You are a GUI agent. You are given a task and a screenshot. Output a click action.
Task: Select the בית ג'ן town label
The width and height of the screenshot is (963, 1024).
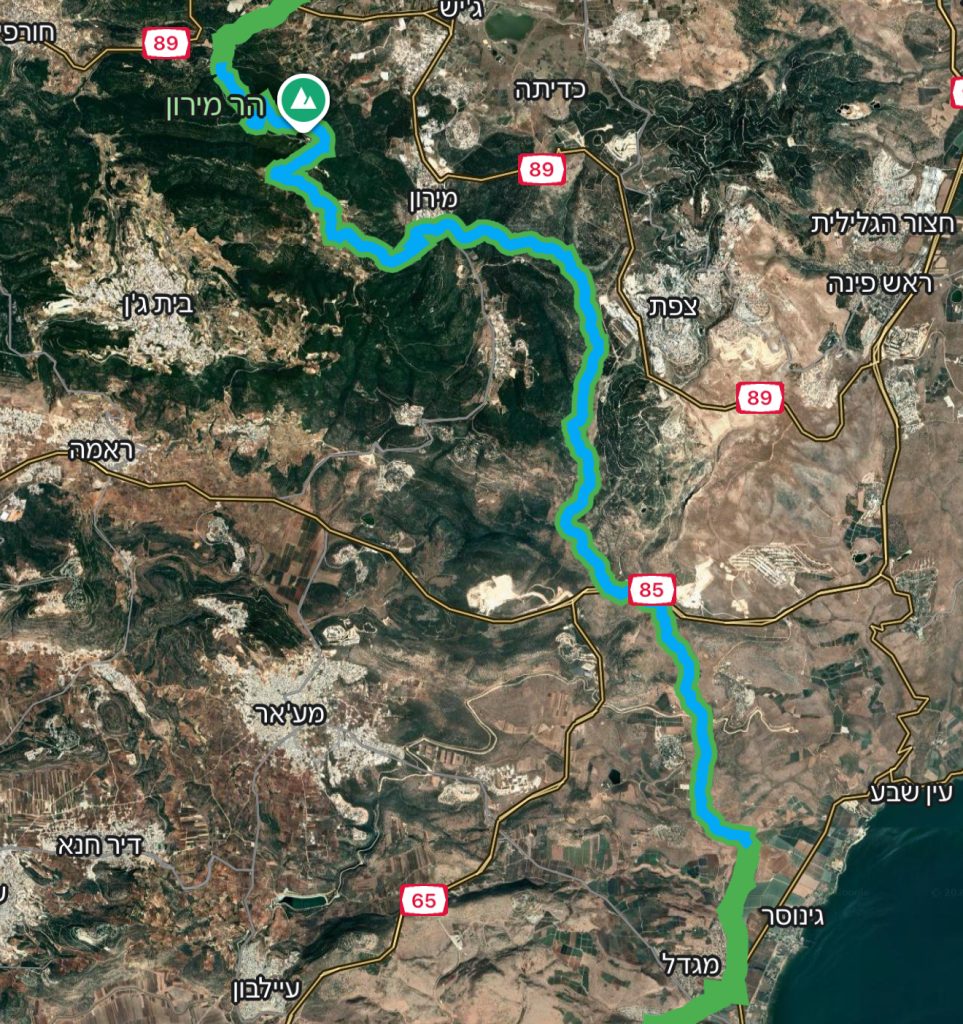[158, 304]
